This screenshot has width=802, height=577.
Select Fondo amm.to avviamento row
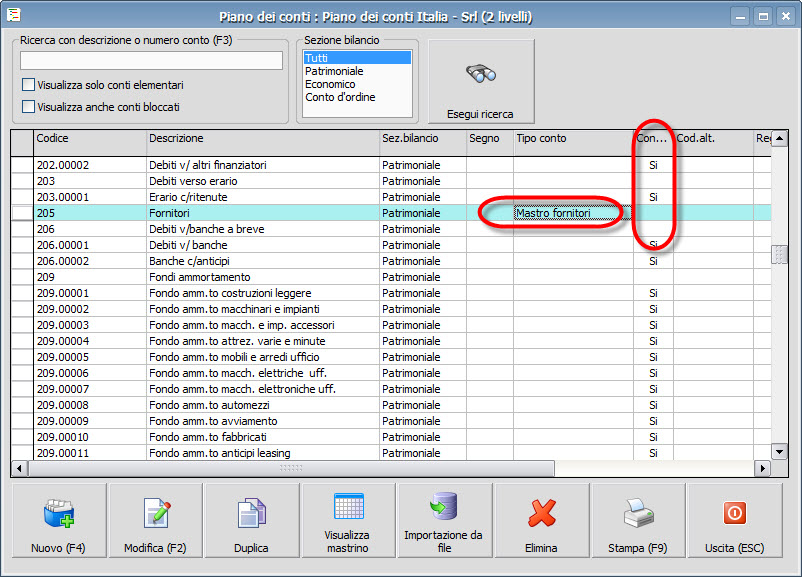pos(391,421)
